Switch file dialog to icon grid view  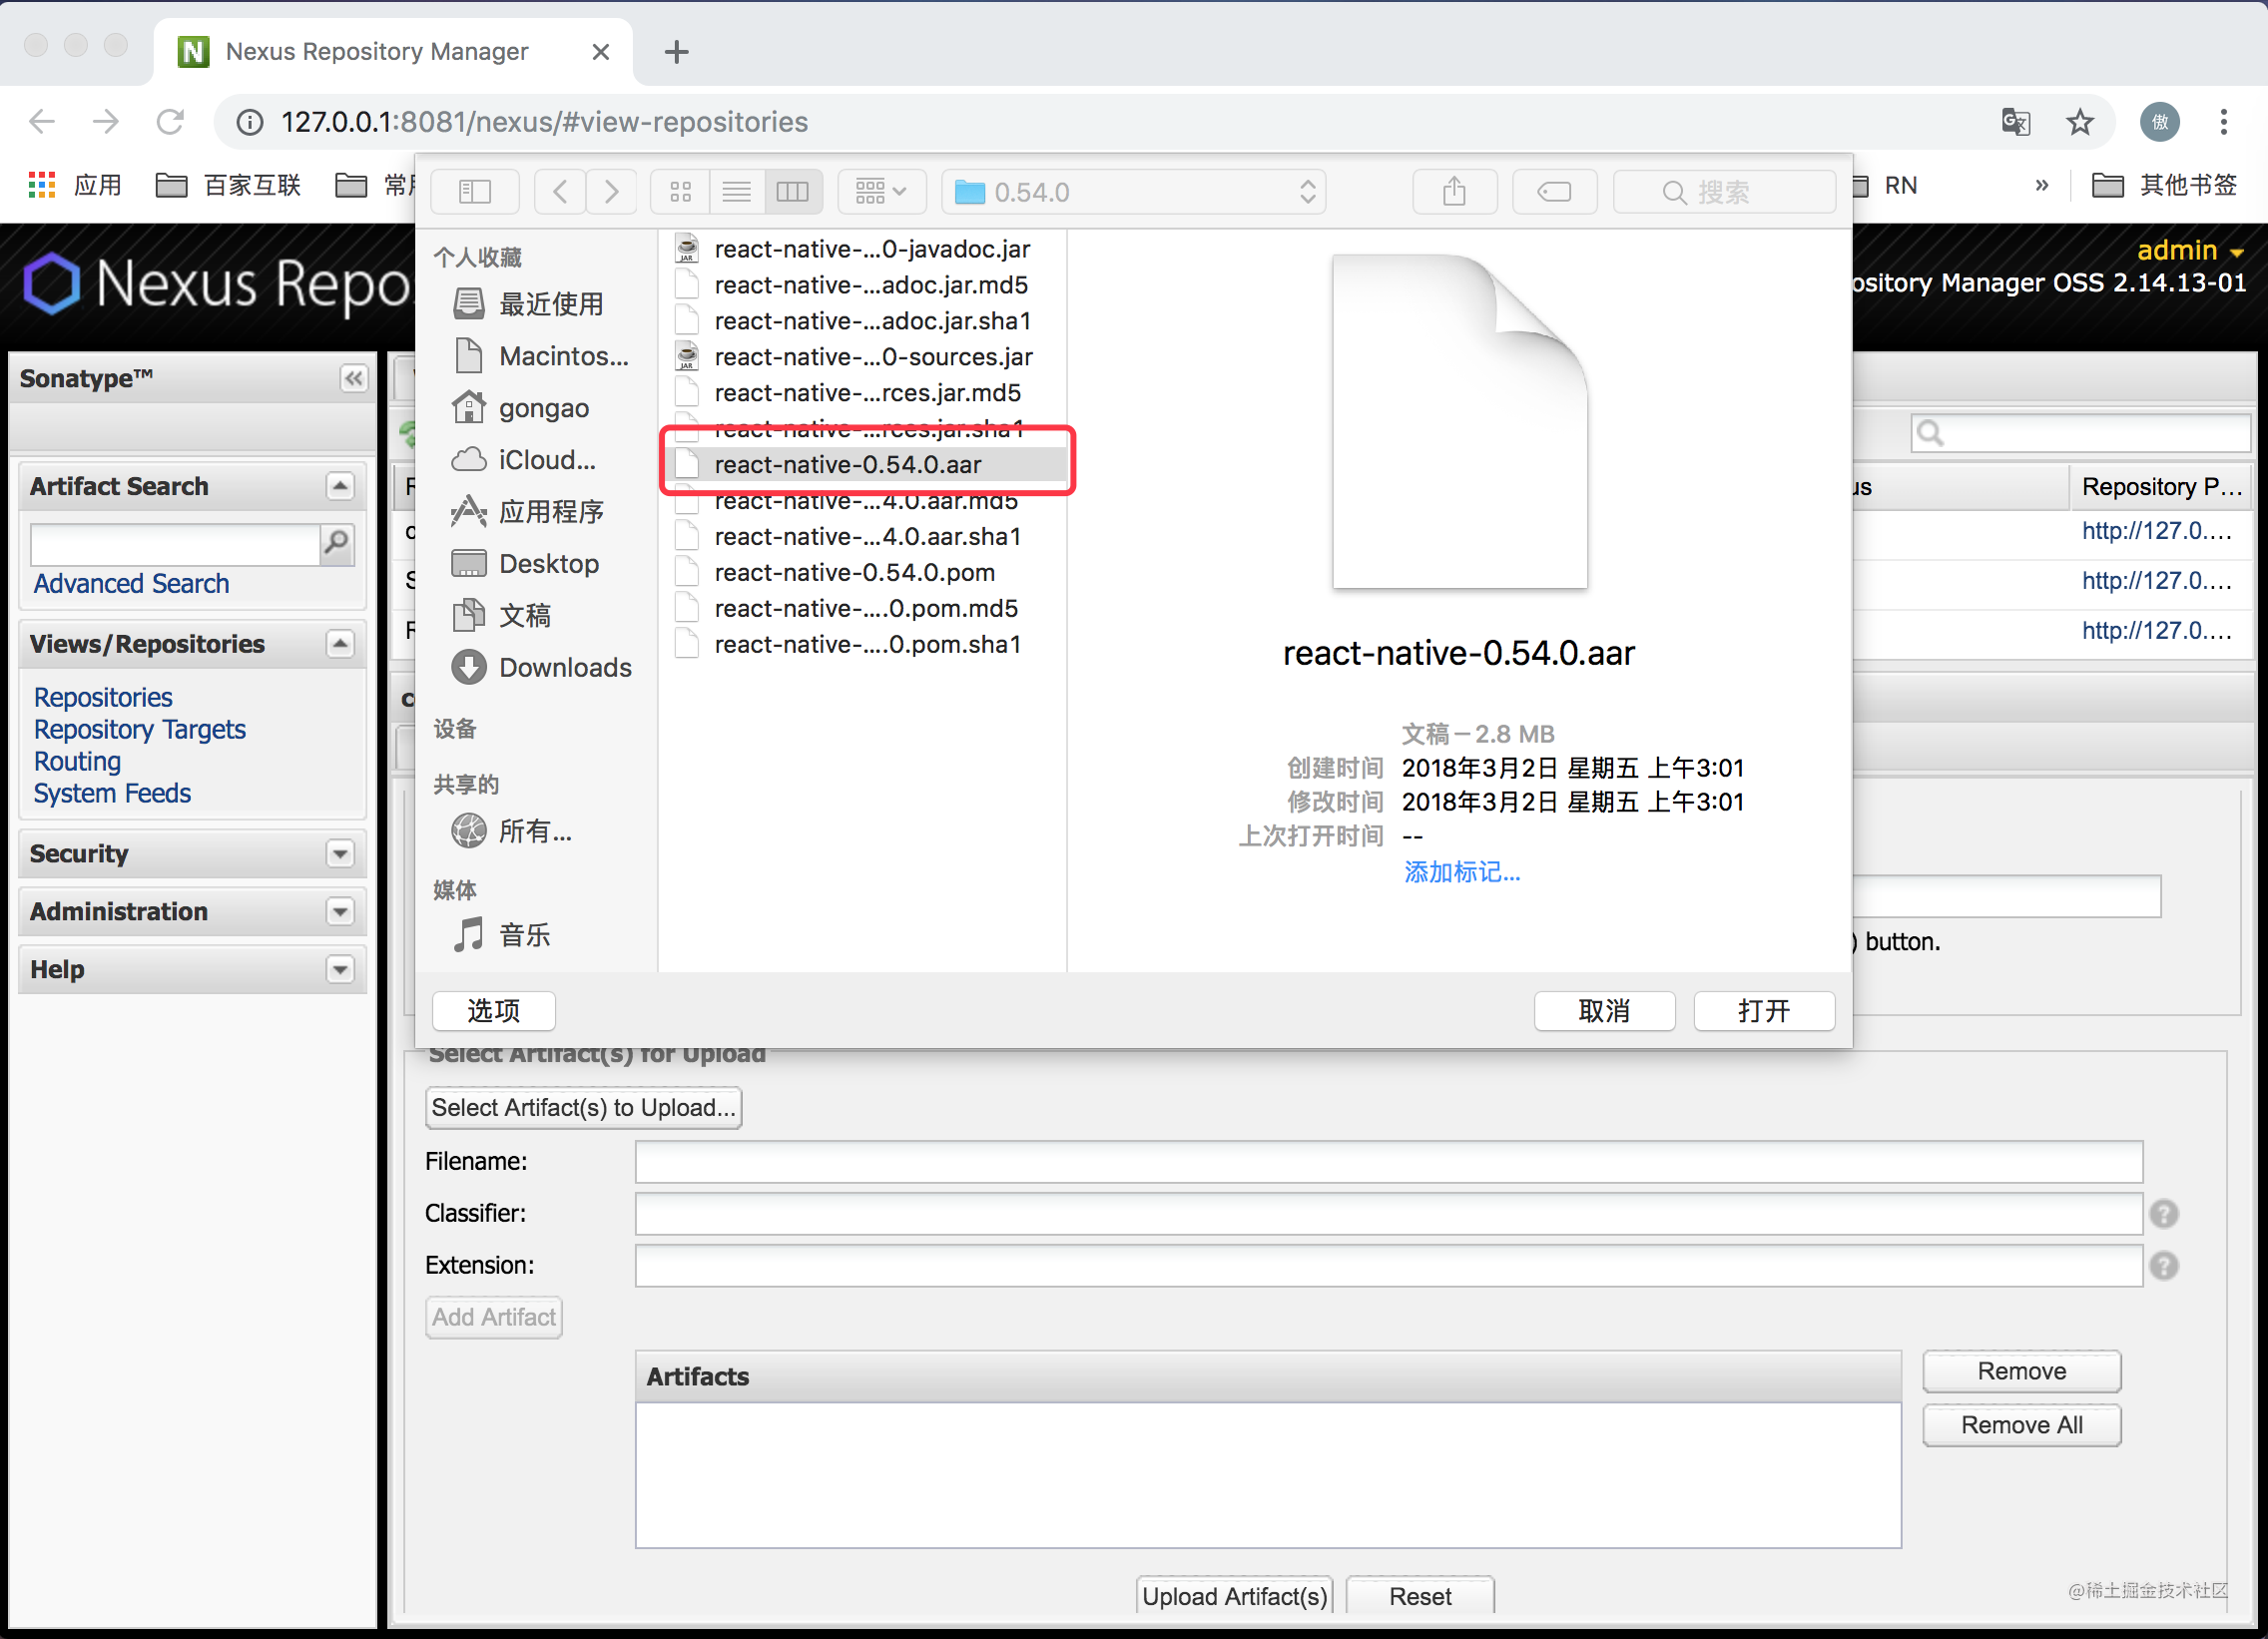tap(680, 192)
